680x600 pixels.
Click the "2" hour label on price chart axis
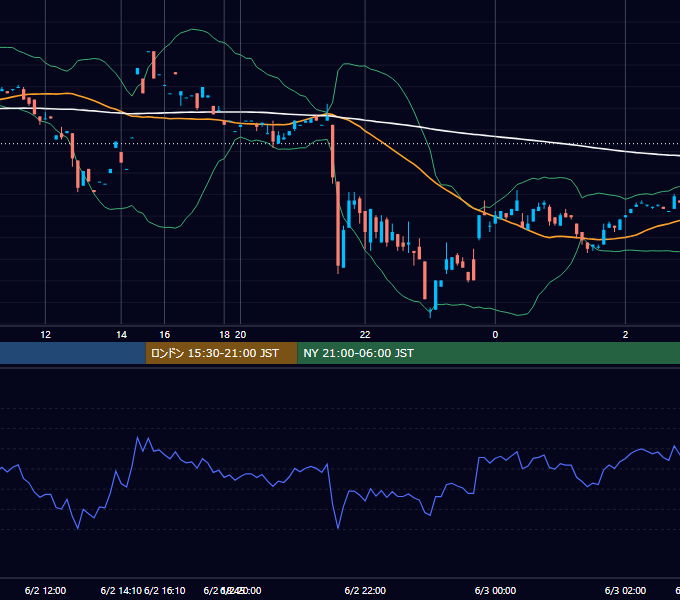coord(625,335)
